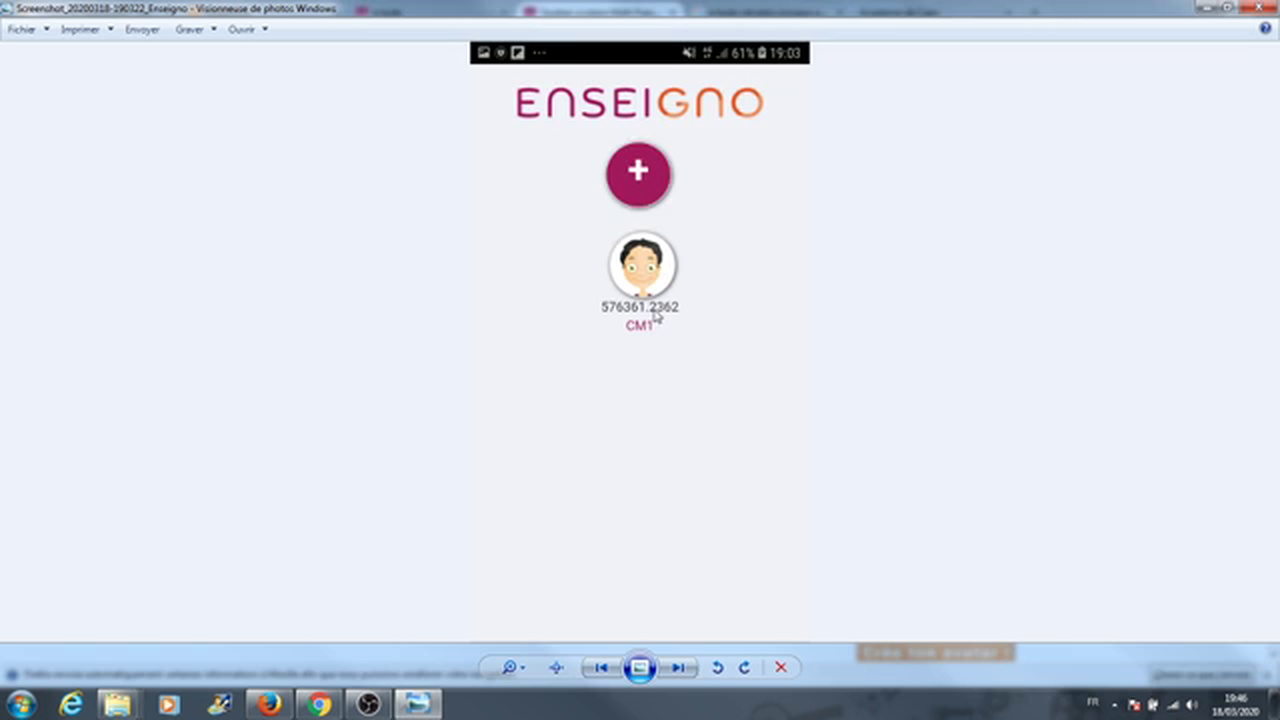The image size is (1280, 720).
Task: Open the Envoyer menu
Action: 142,29
